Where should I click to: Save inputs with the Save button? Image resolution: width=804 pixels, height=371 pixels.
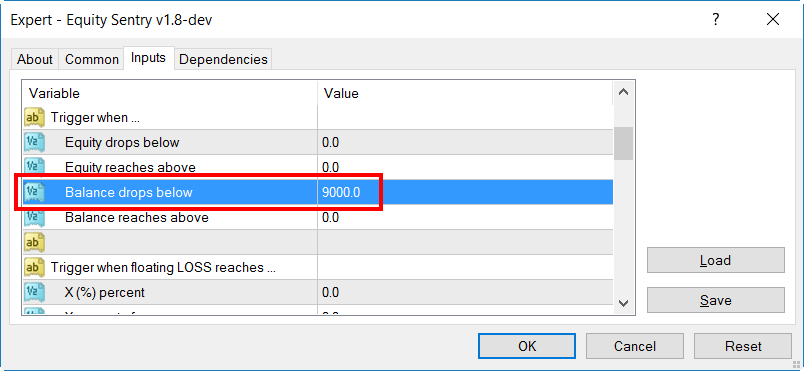715,300
